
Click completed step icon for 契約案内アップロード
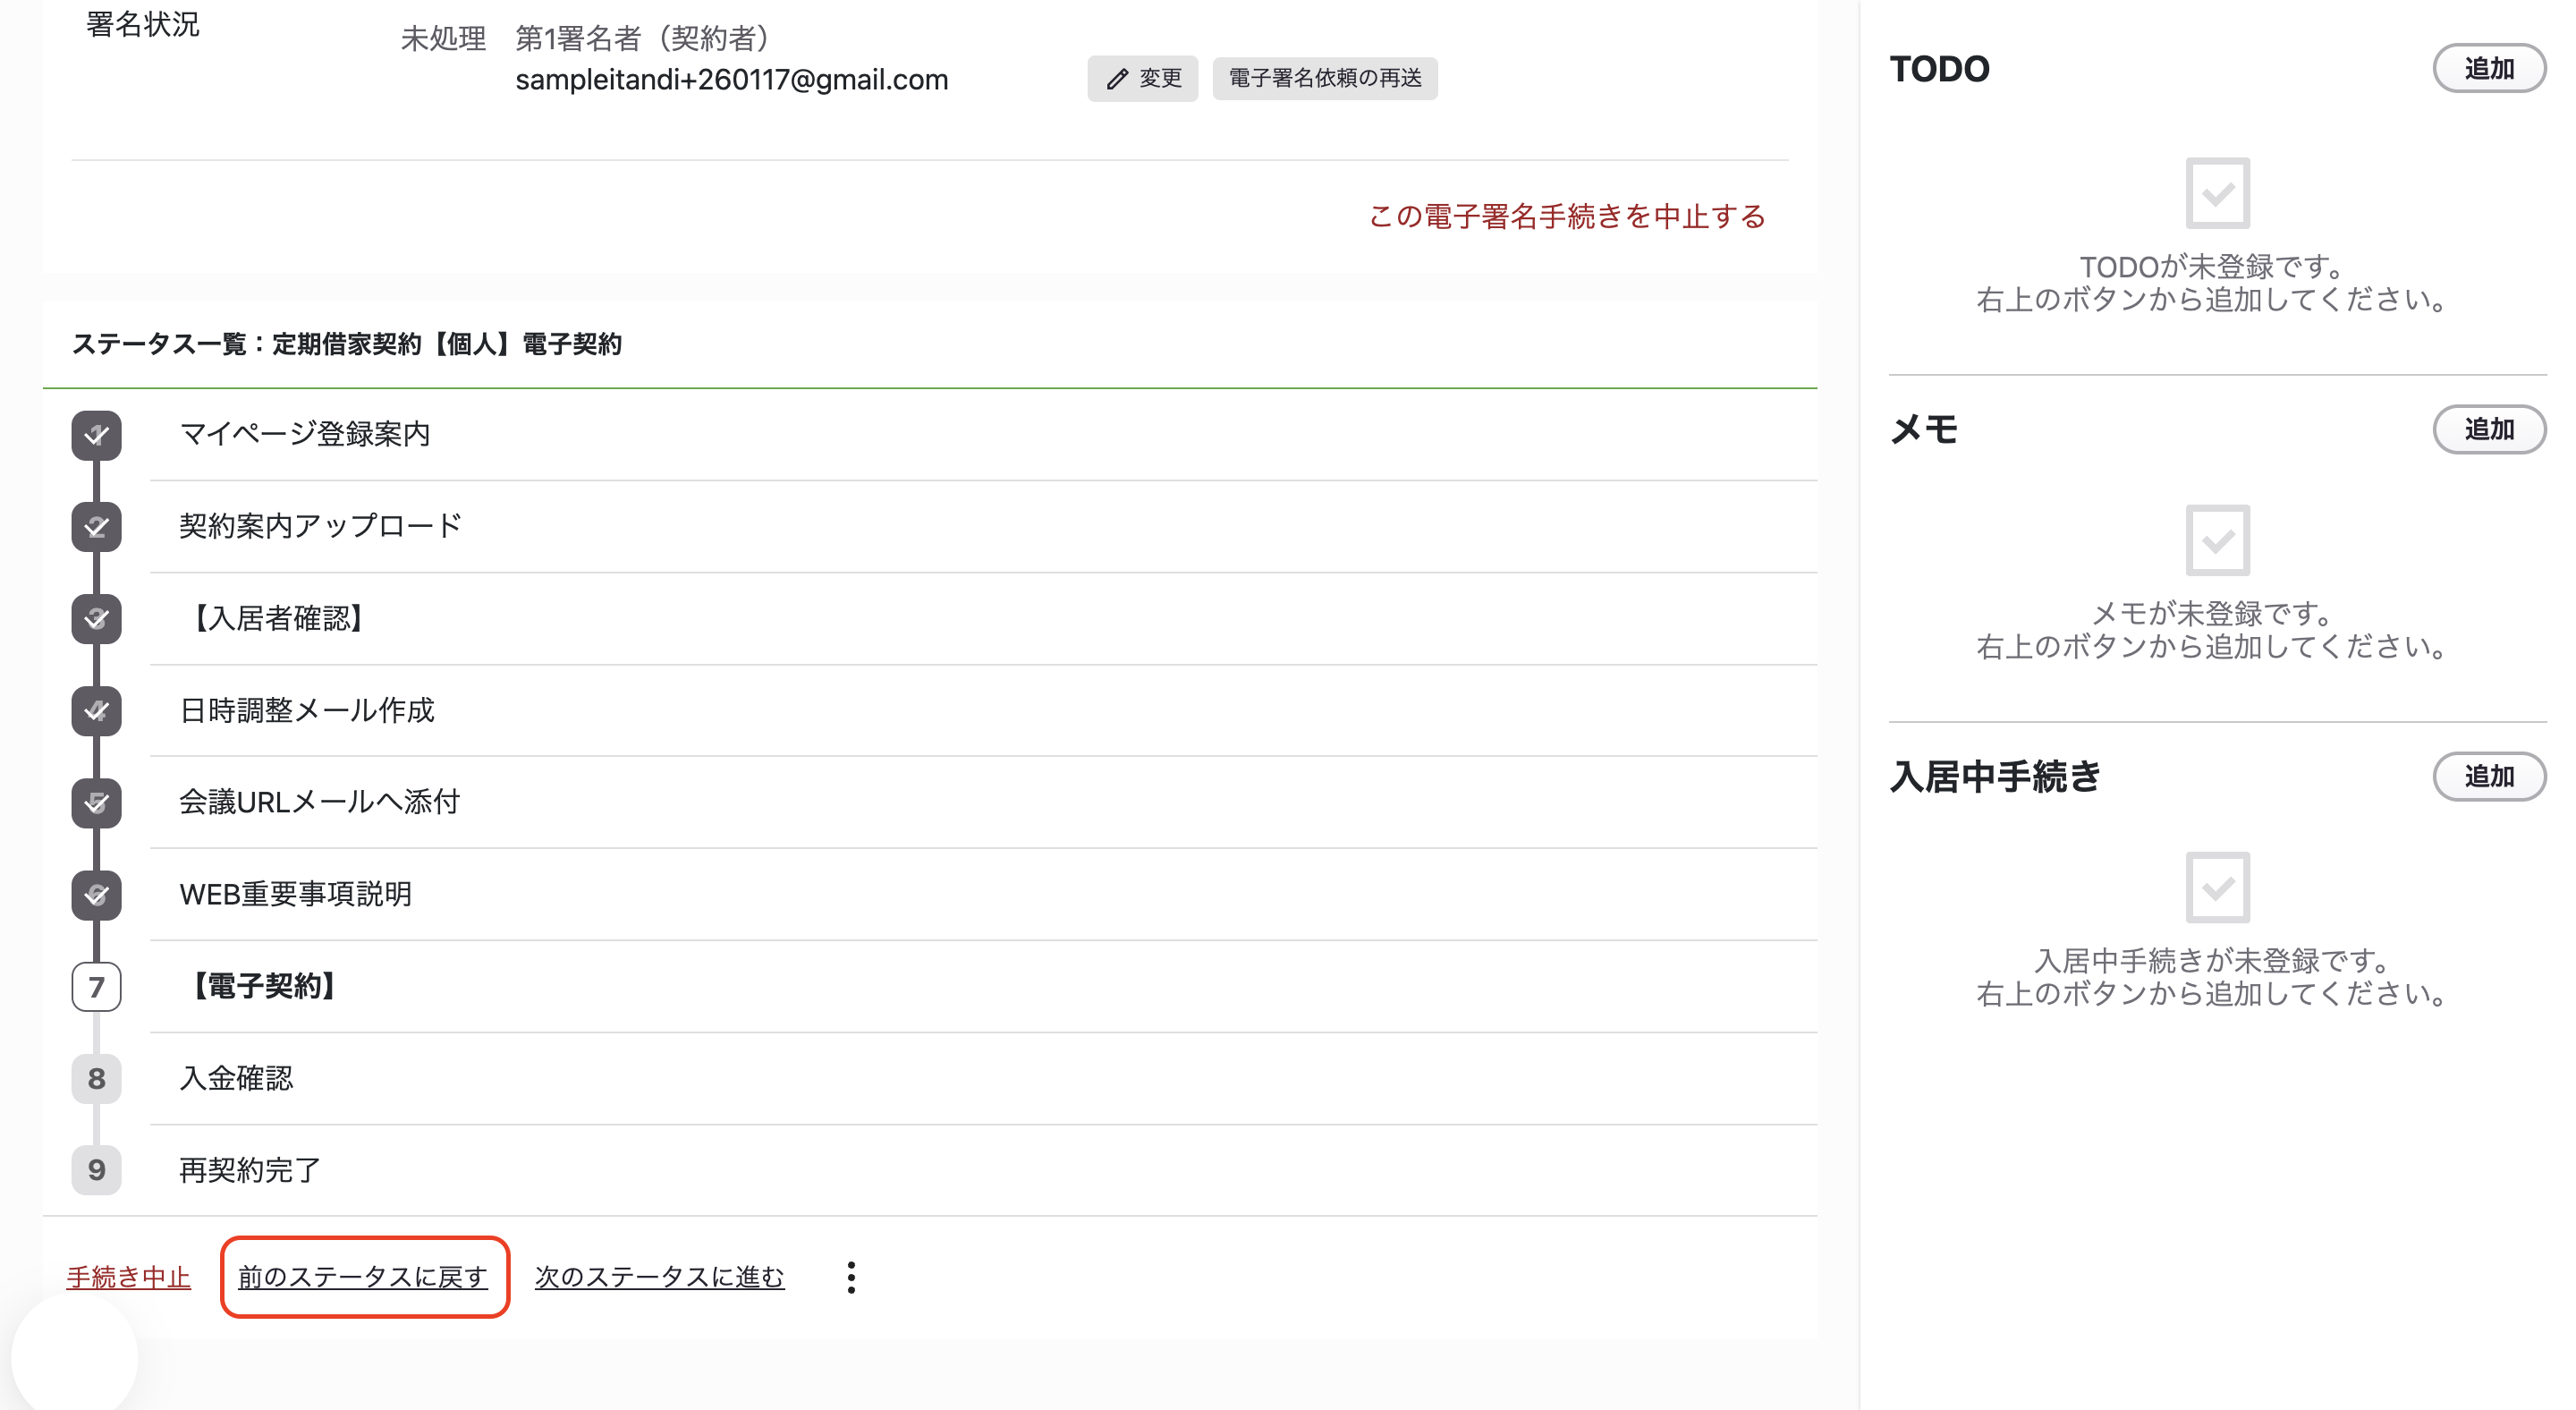click(96, 527)
